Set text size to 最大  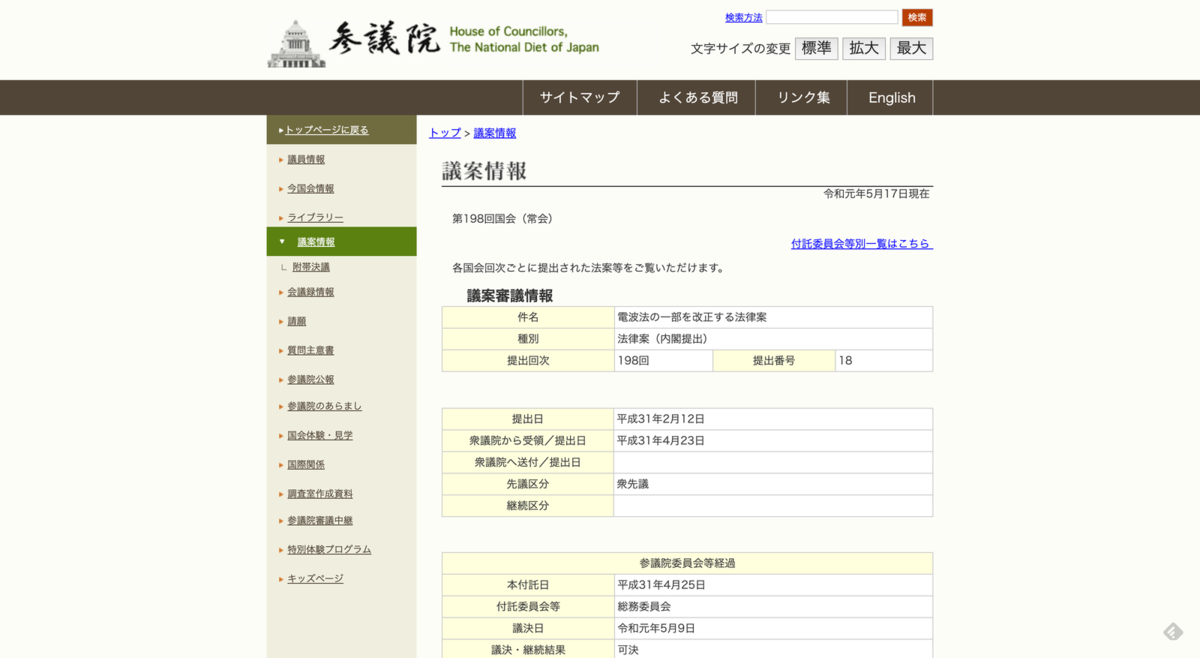tap(911, 48)
